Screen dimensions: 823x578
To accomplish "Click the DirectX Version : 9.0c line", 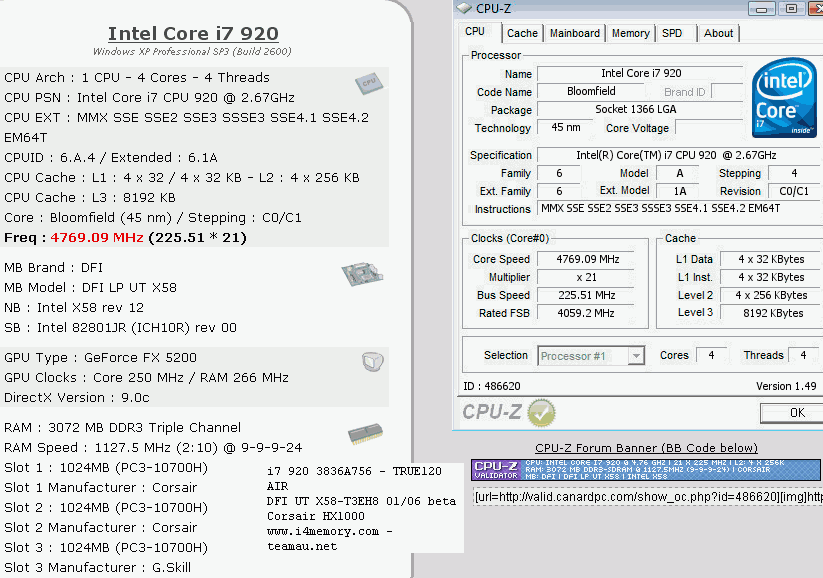I will (x=77, y=397).
